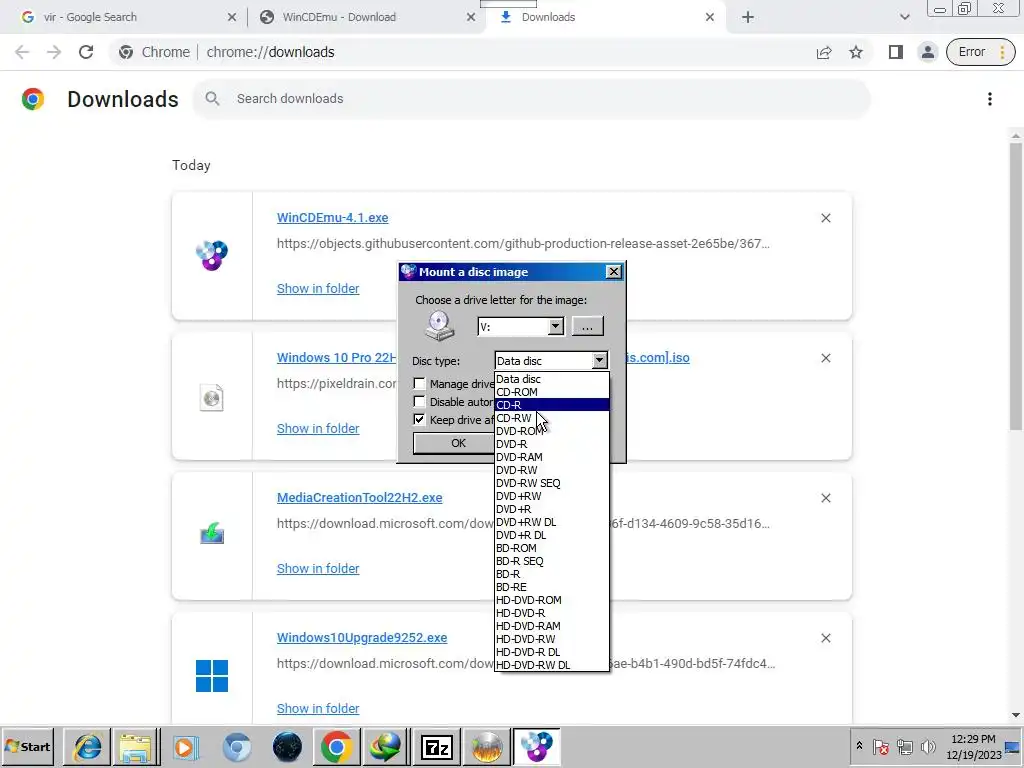Open 7-Zip from the taskbar
Image resolution: width=1024 pixels, height=768 pixels.
[437, 747]
